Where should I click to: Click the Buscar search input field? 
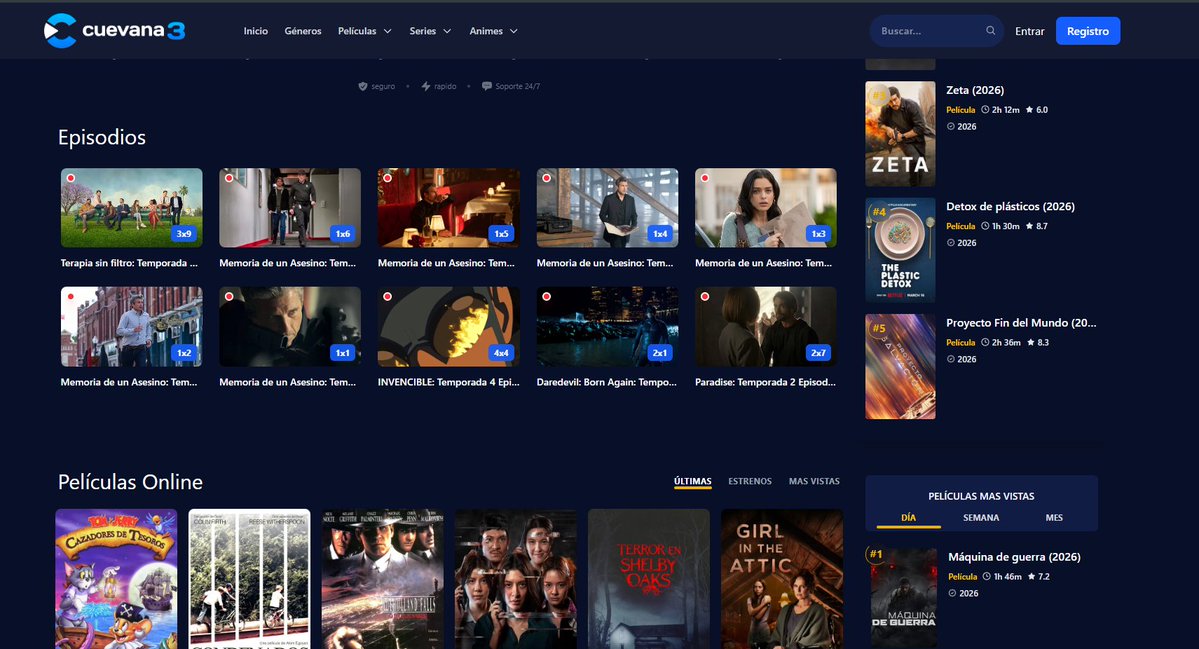tap(929, 31)
